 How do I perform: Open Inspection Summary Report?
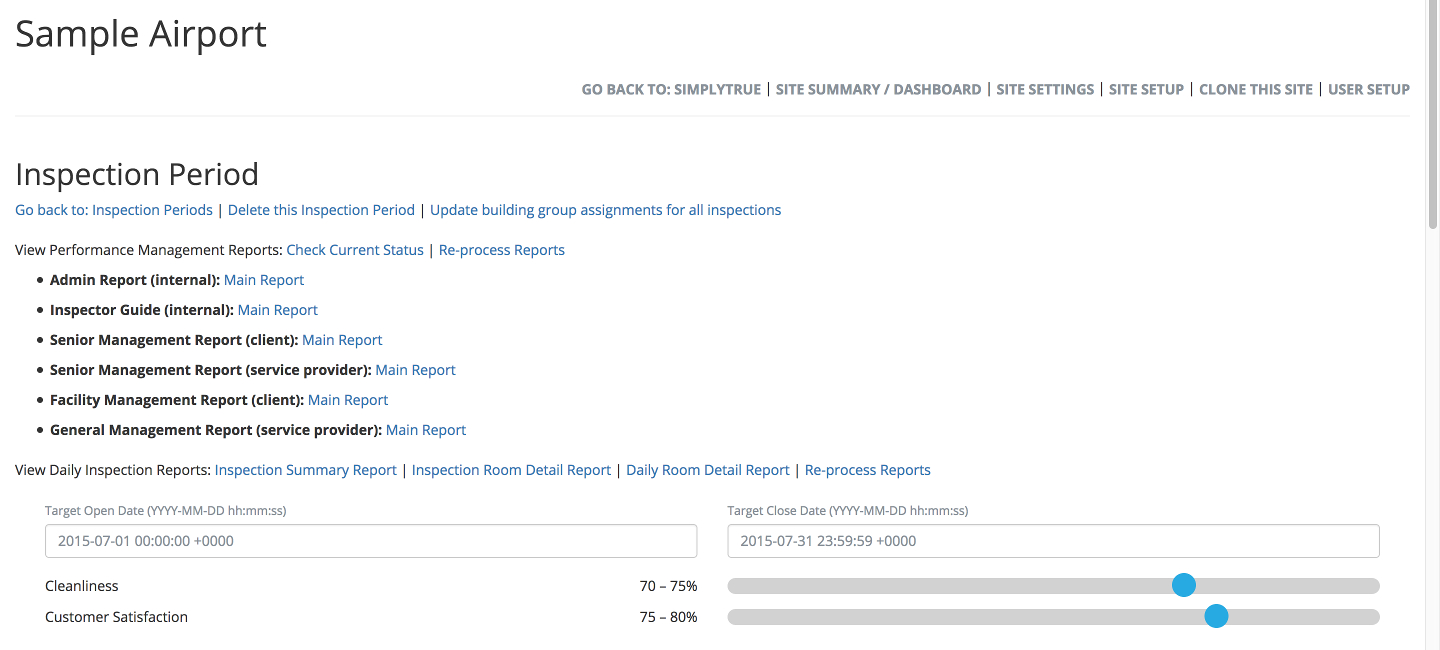coord(305,470)
